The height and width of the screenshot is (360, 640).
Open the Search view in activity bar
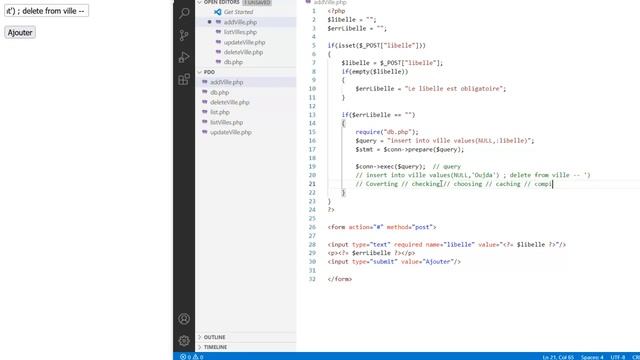click(x=184, y=13)
